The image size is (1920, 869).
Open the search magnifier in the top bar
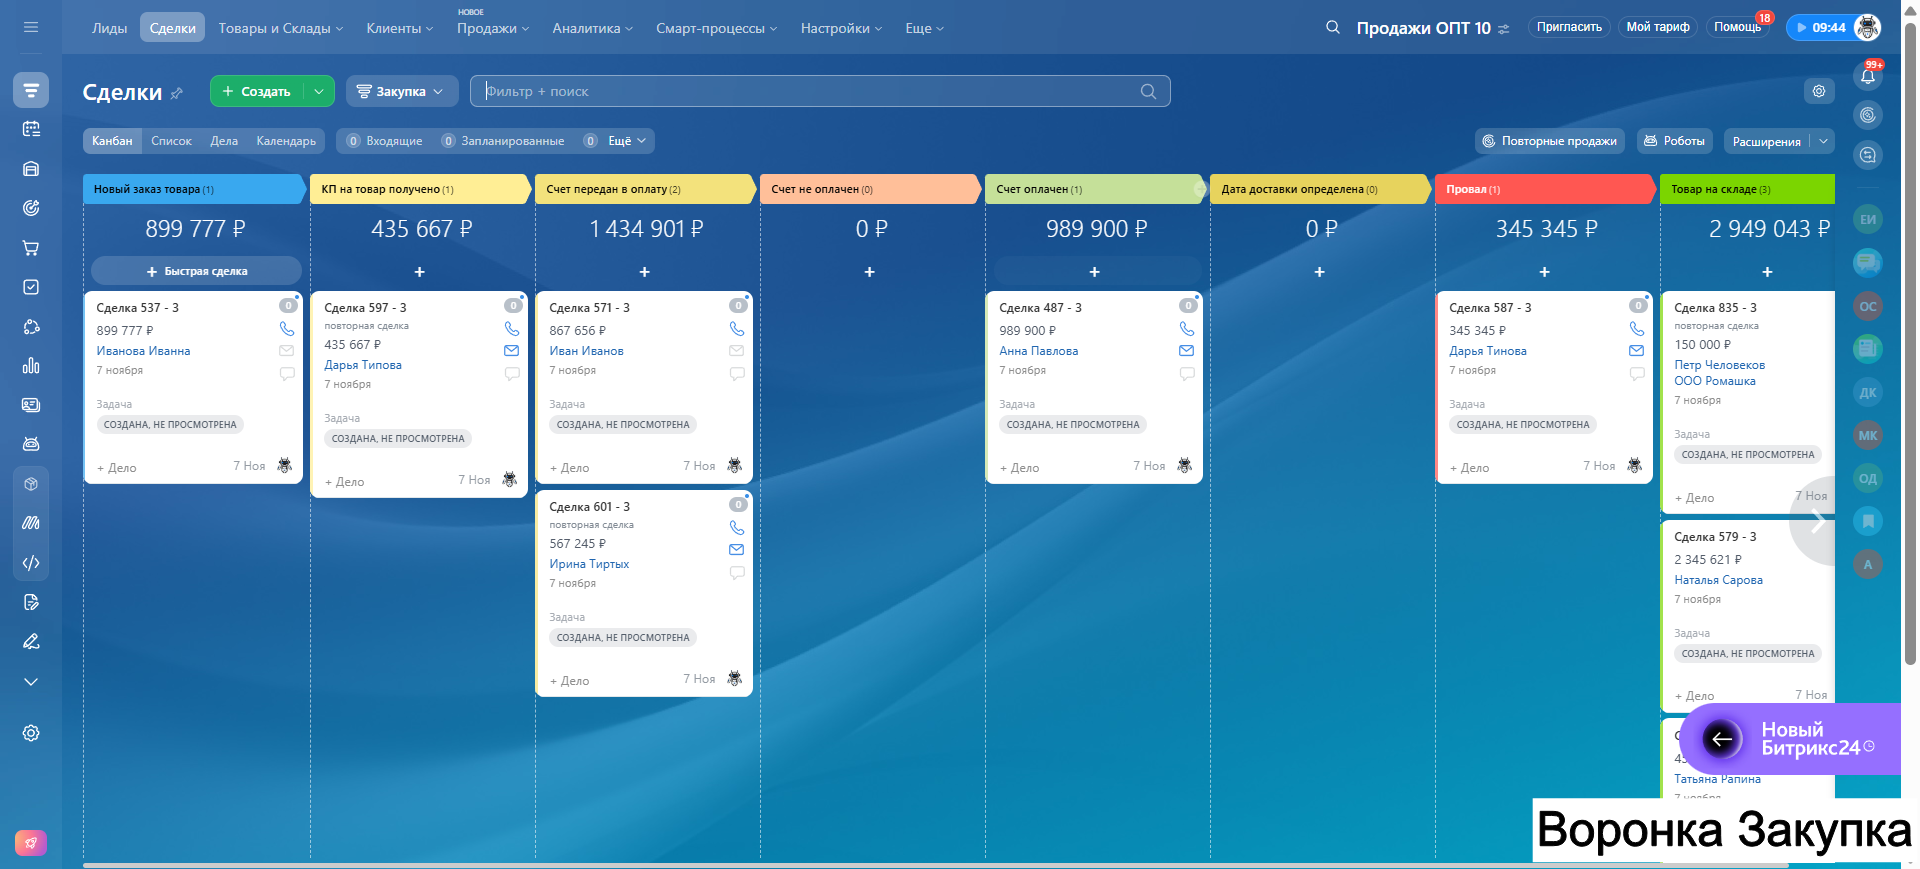[1333, 28]
